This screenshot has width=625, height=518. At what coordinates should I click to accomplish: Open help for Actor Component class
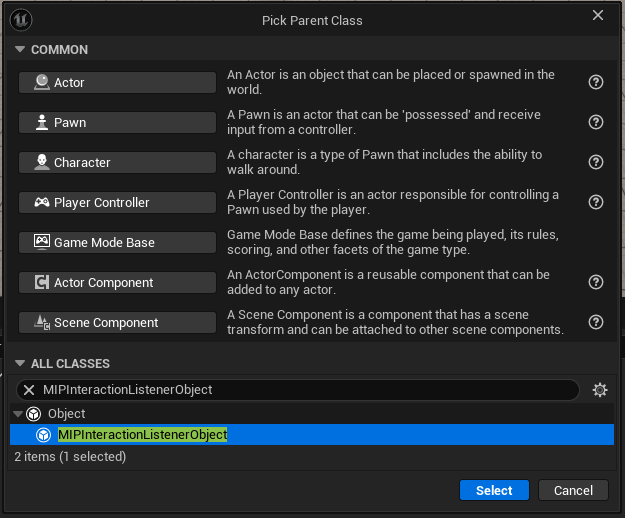[596, 282]
